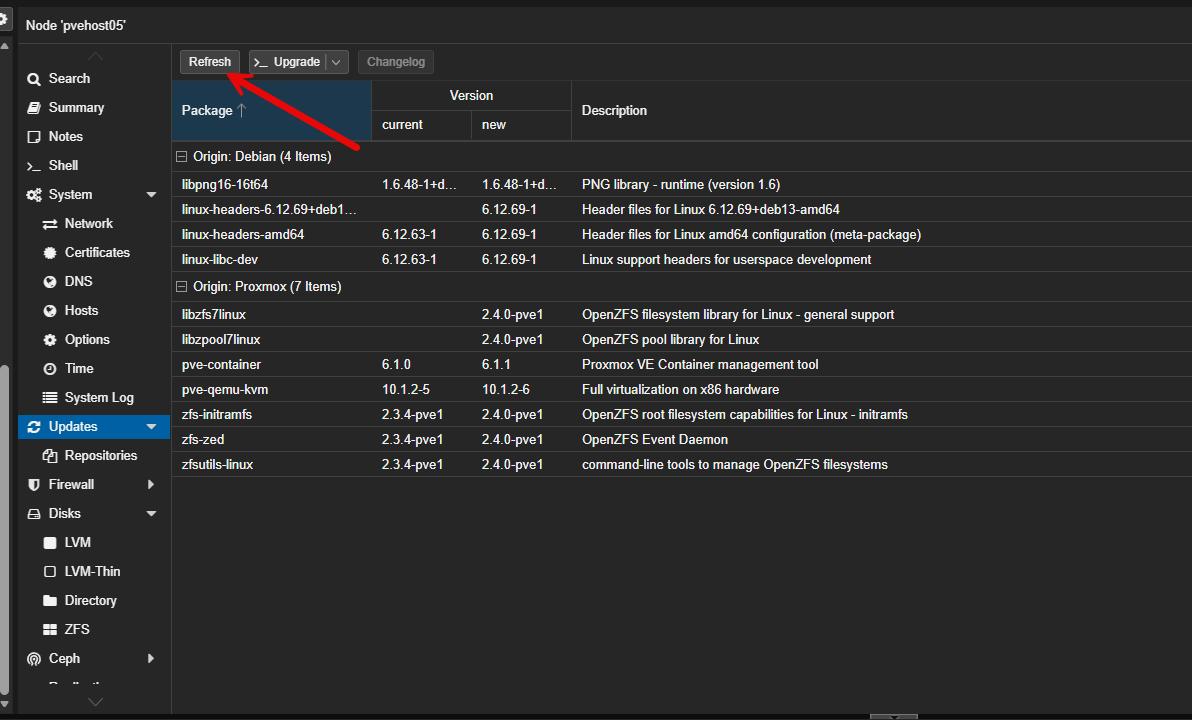Select the Search icon in the sidebar
The width and height of the screenshot is (1192, 720).
pyautogui.click(x=34, y=78)
